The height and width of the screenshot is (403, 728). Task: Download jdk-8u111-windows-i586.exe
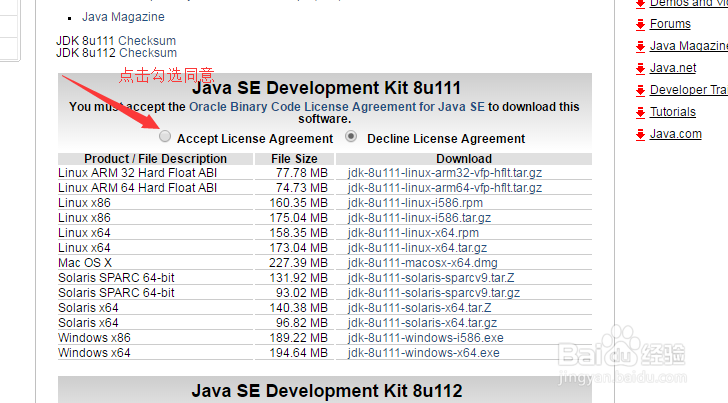coord(426,338)
